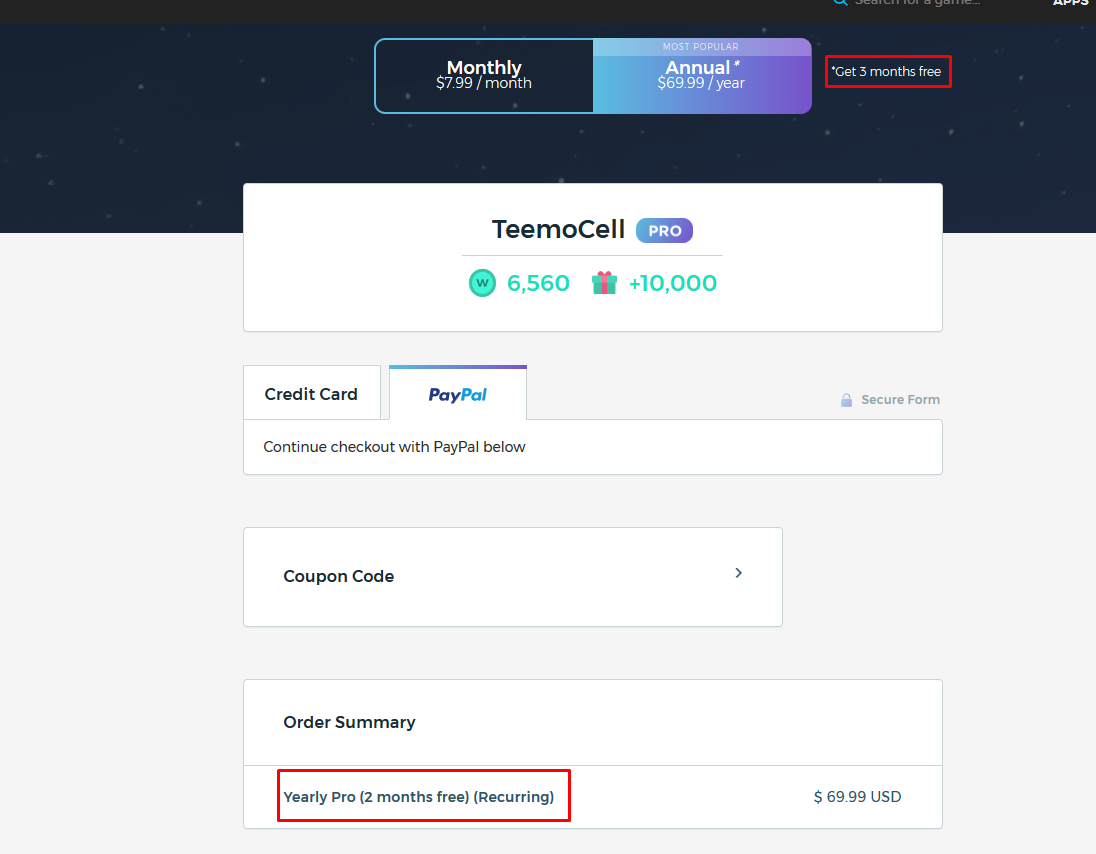Switch to the PayPal tab
The image size is (1096, 854).
coord(458,394)
